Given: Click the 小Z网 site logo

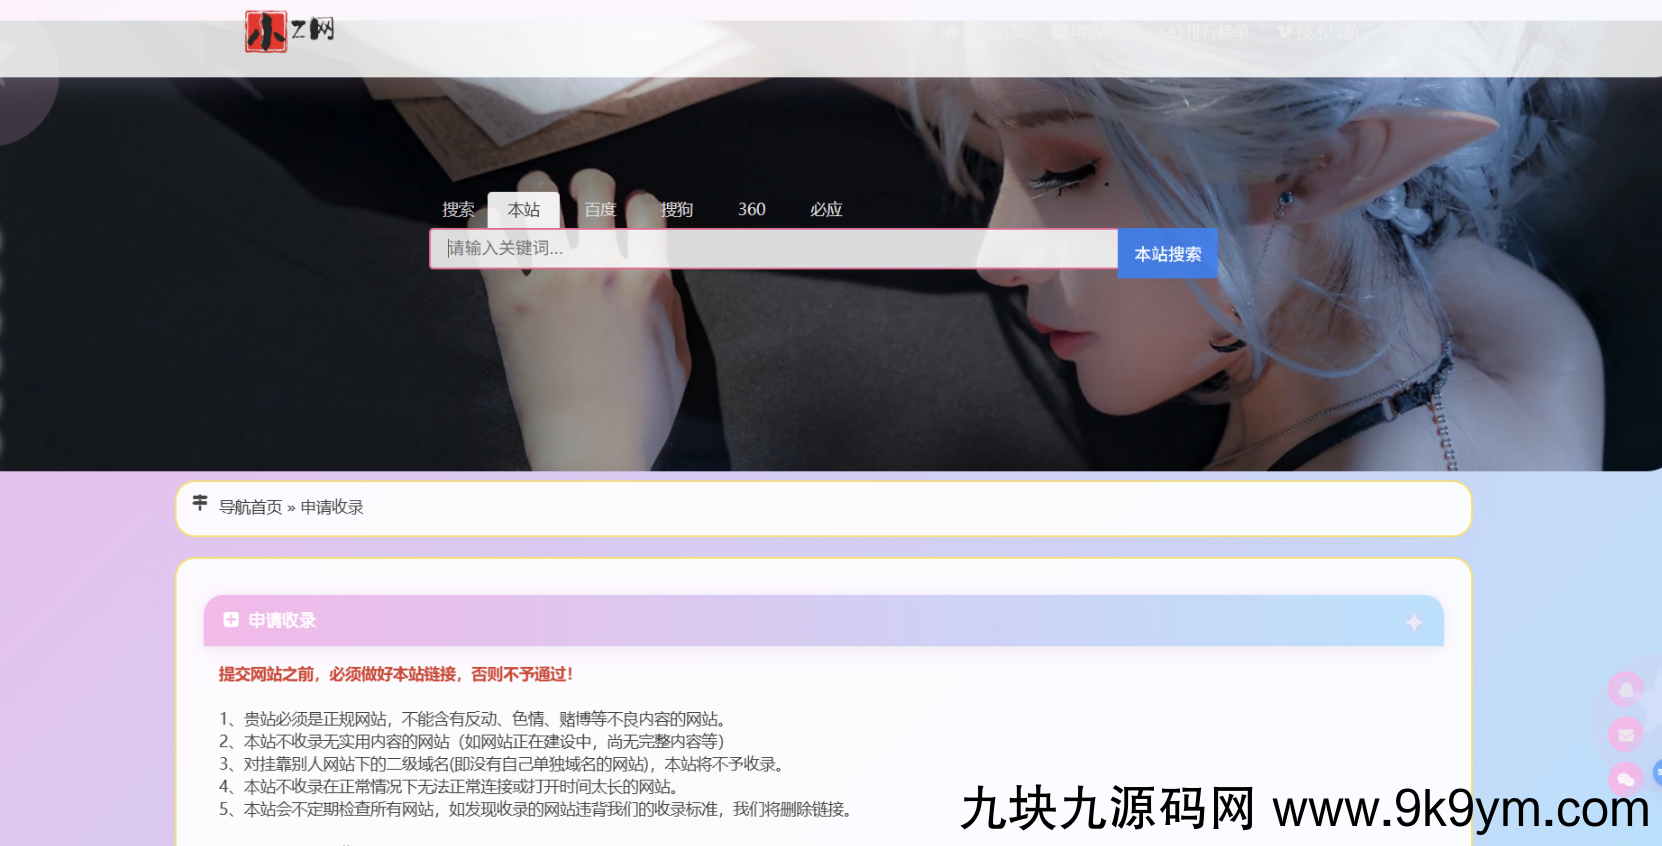Looking at the screenshot, I should click(289, 32).
